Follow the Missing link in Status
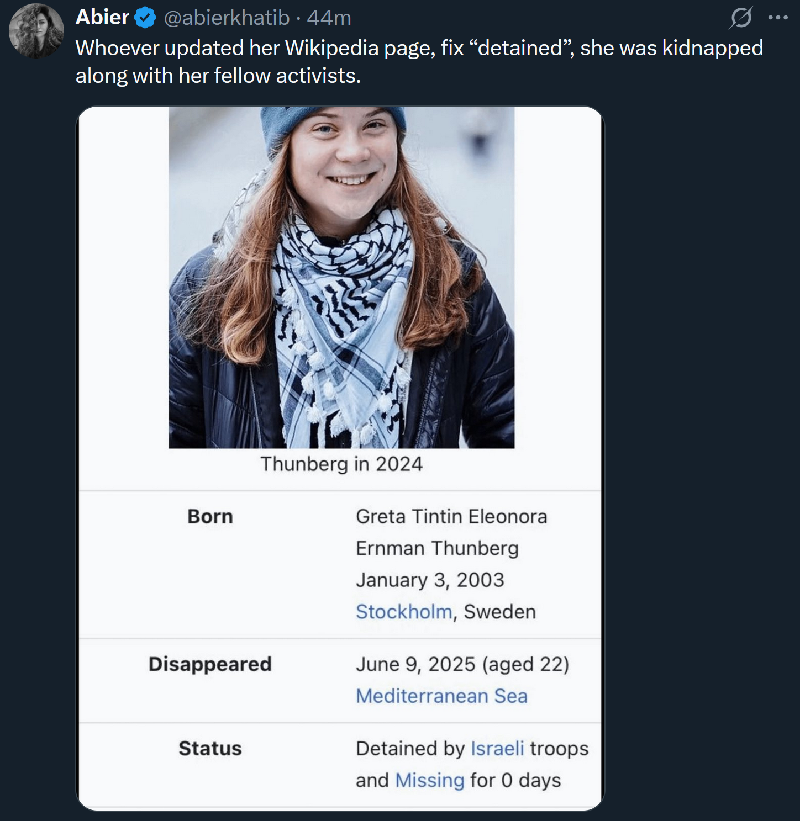Screen dimensions: 800x821 click(430, 780)
